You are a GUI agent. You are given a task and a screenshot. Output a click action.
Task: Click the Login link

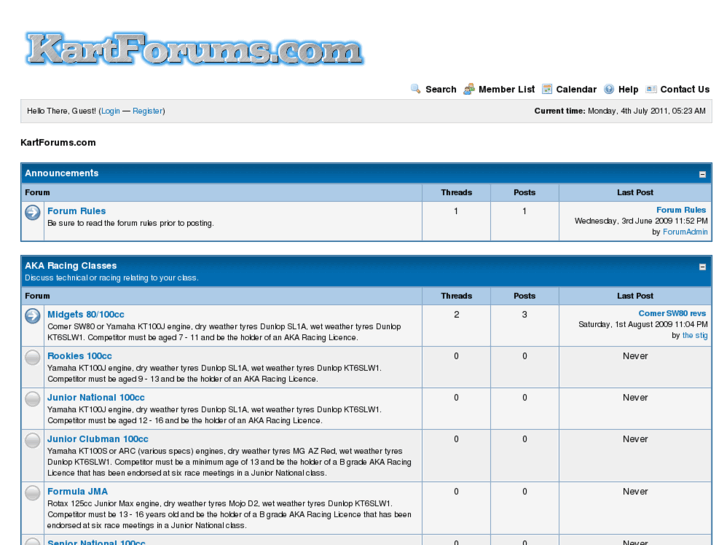(x=110, y=111)
